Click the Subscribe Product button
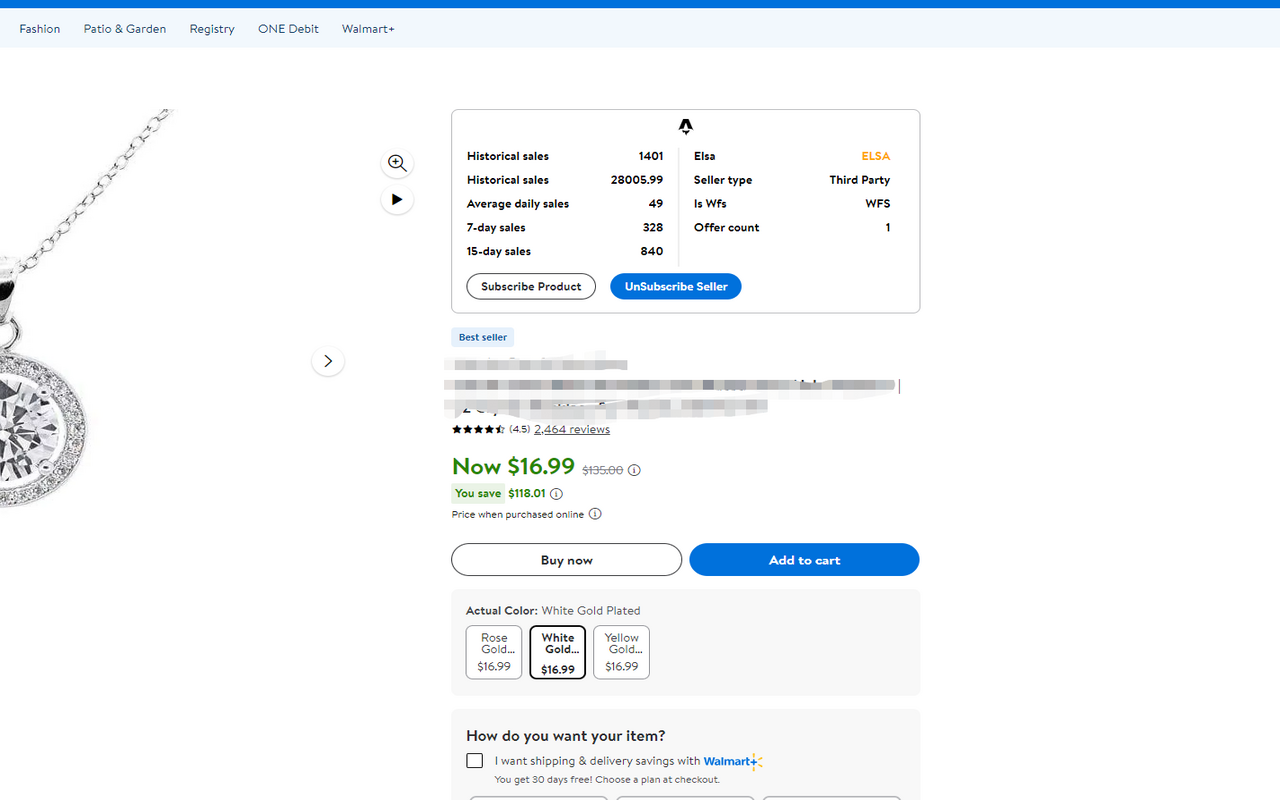1280x800 pixels. click(x=531, y=286)
